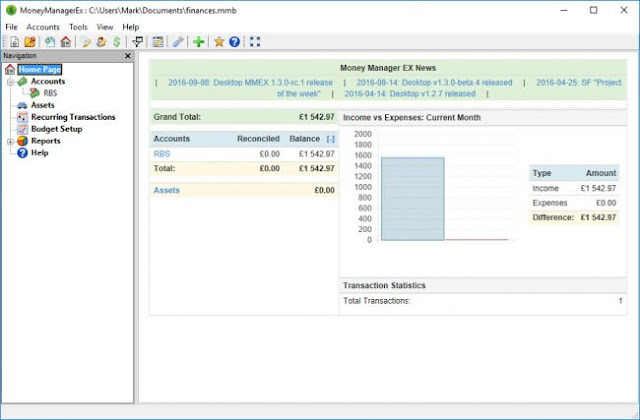Click the New database toolbar icon

click(15, 42)
